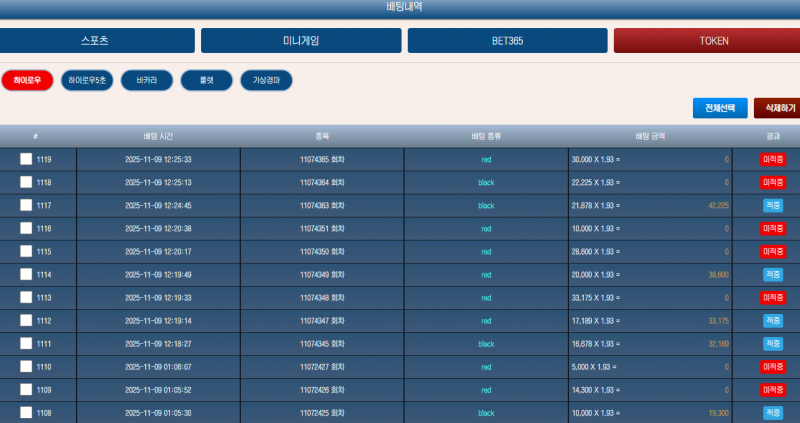Click the 적중 badge on row 1117

773,205
